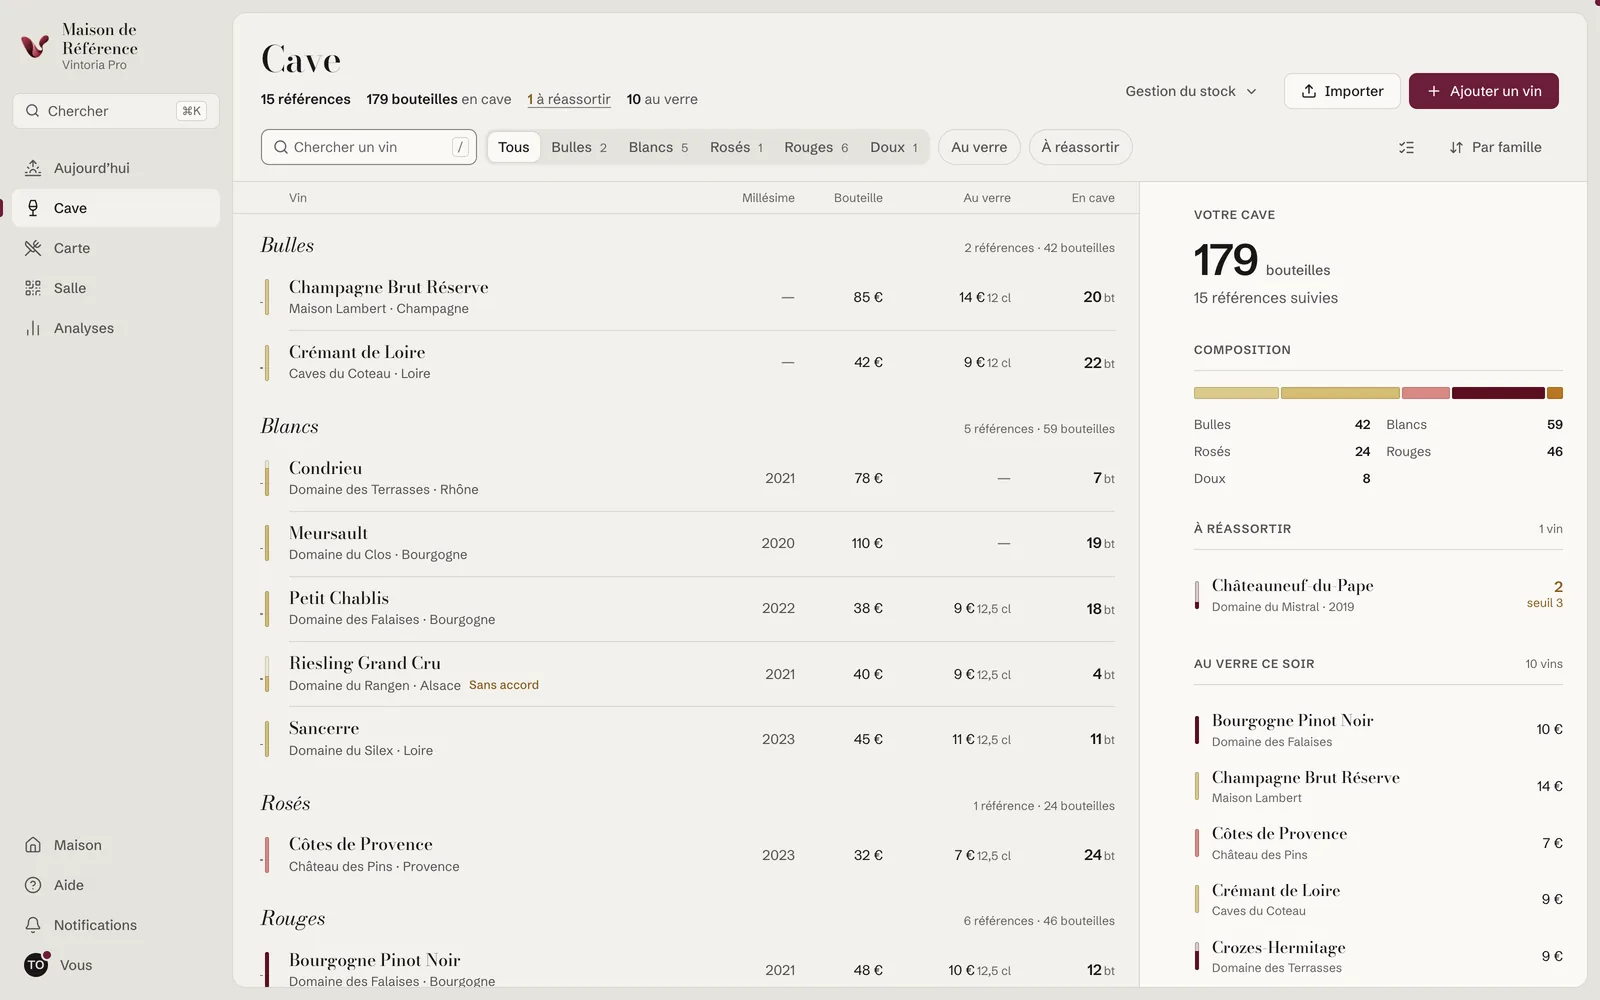Image resolution: width=1600 pixels, height=1000 pixels.
Task: Click the En cave column header
Action: [1093, 198]
